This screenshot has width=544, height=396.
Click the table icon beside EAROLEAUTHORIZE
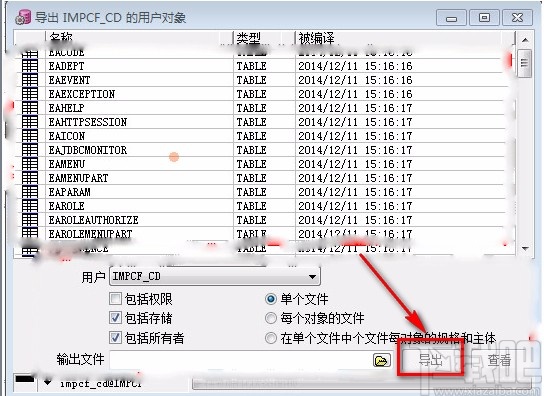click(30, 220)
